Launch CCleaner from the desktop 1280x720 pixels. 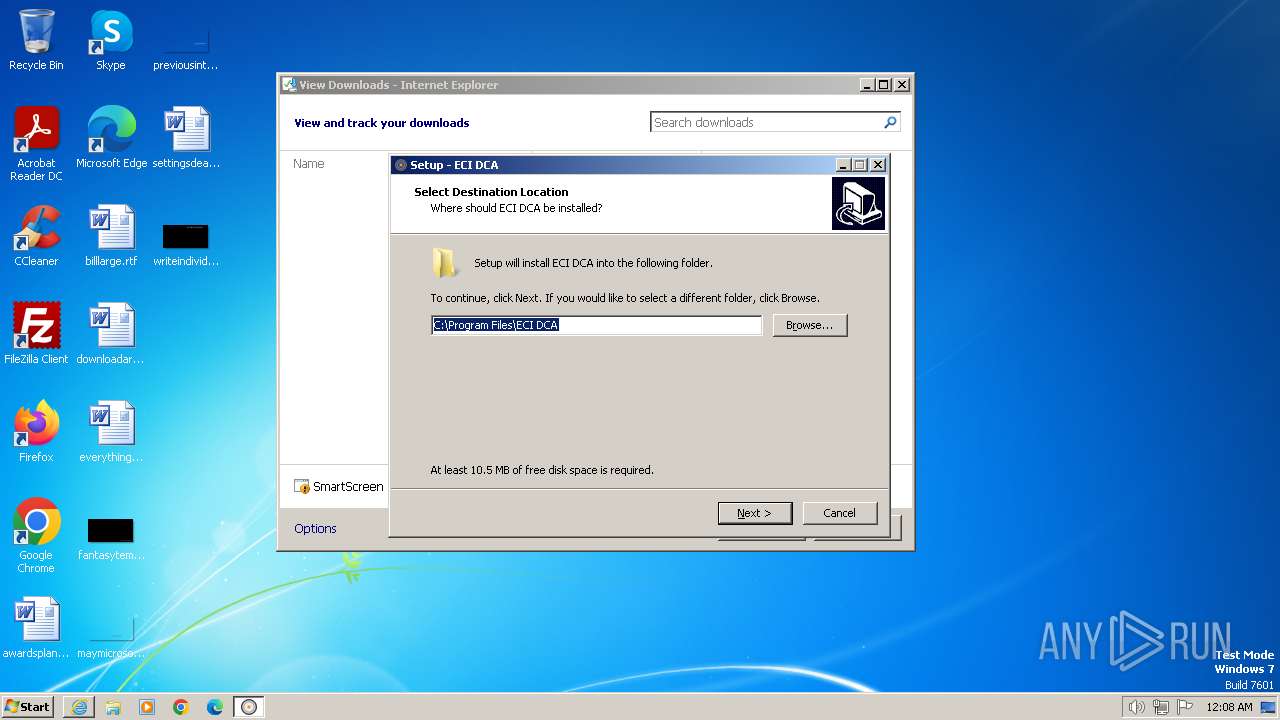pyautogui.click(x=36, y=235)
